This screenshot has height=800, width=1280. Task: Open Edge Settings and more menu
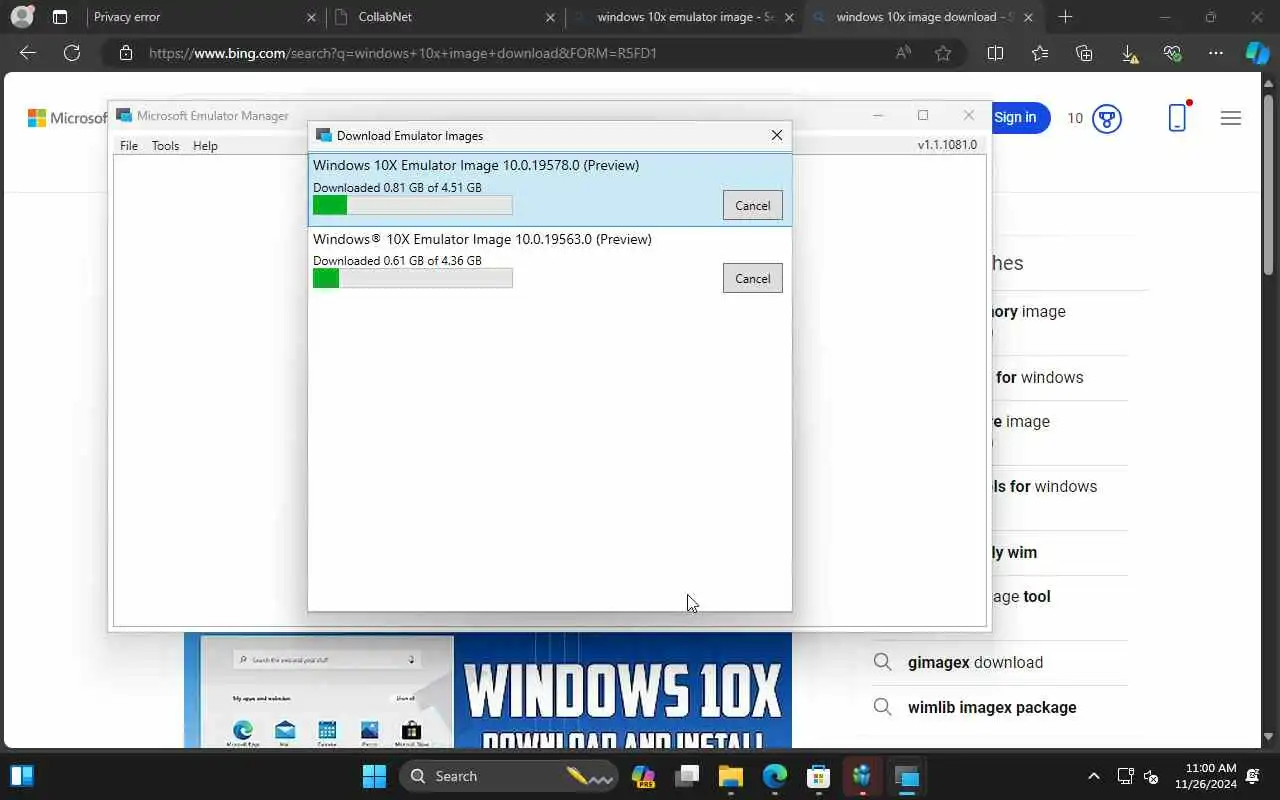pyautogui.click(x=1216, y=53)
